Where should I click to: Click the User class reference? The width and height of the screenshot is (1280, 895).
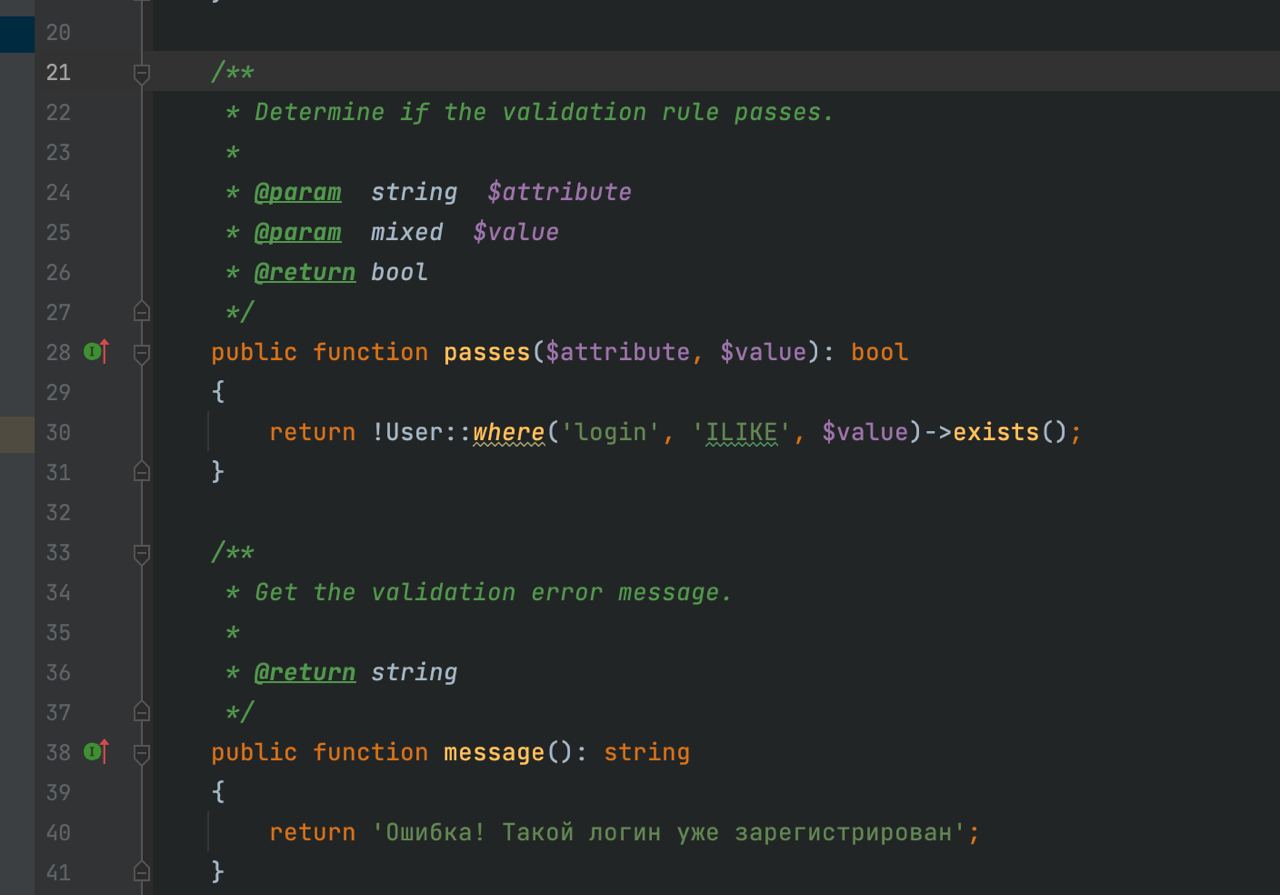click(415, 432)
